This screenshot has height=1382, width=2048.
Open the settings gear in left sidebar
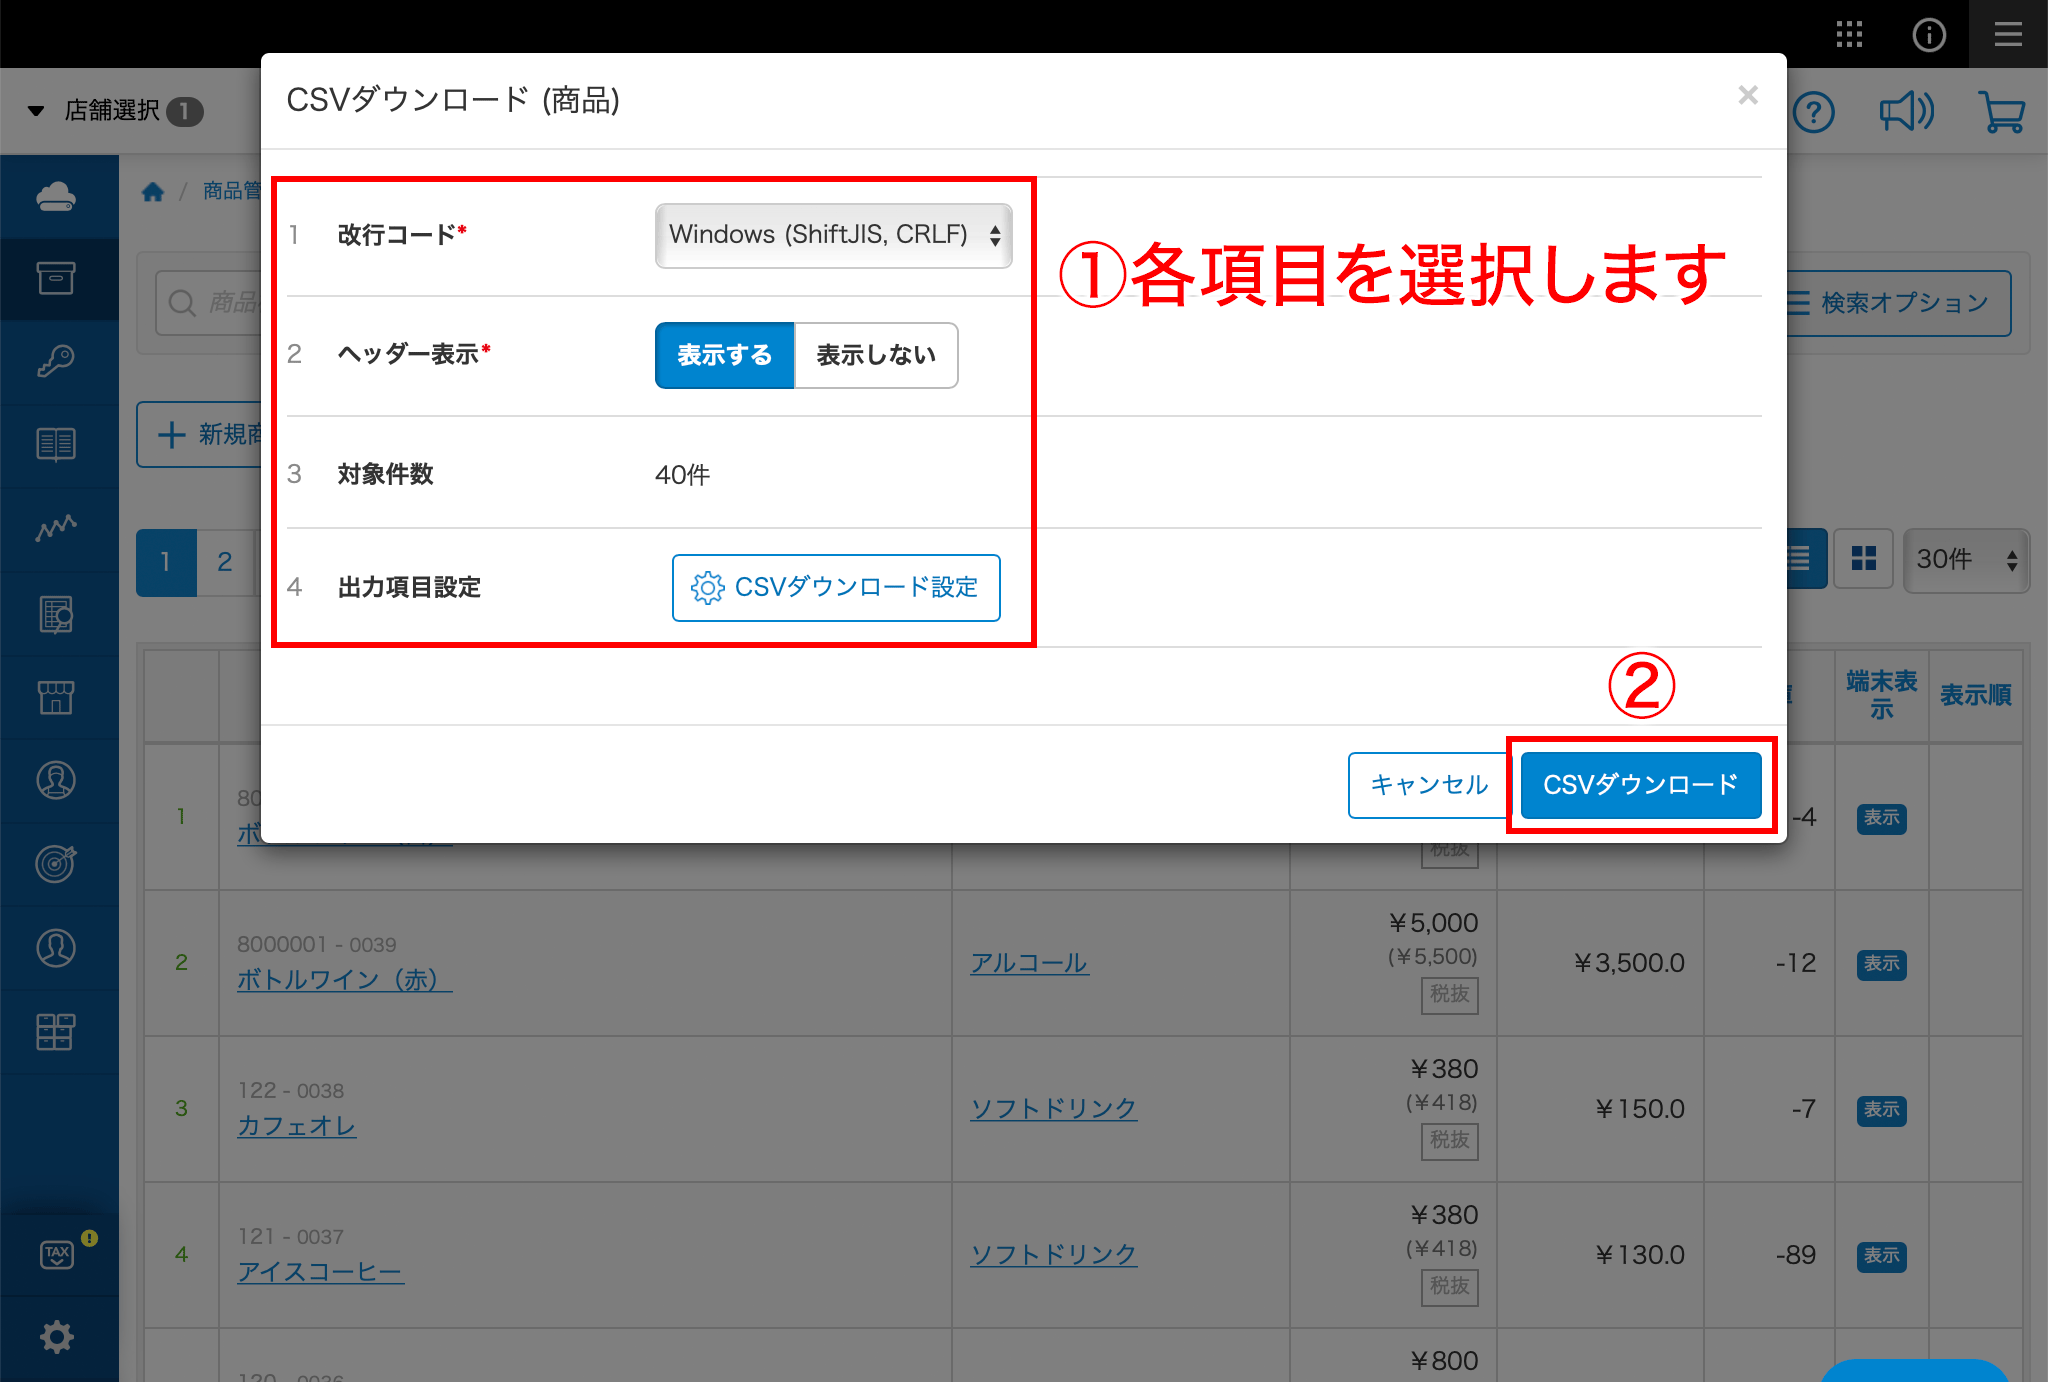click(57, 1337)
